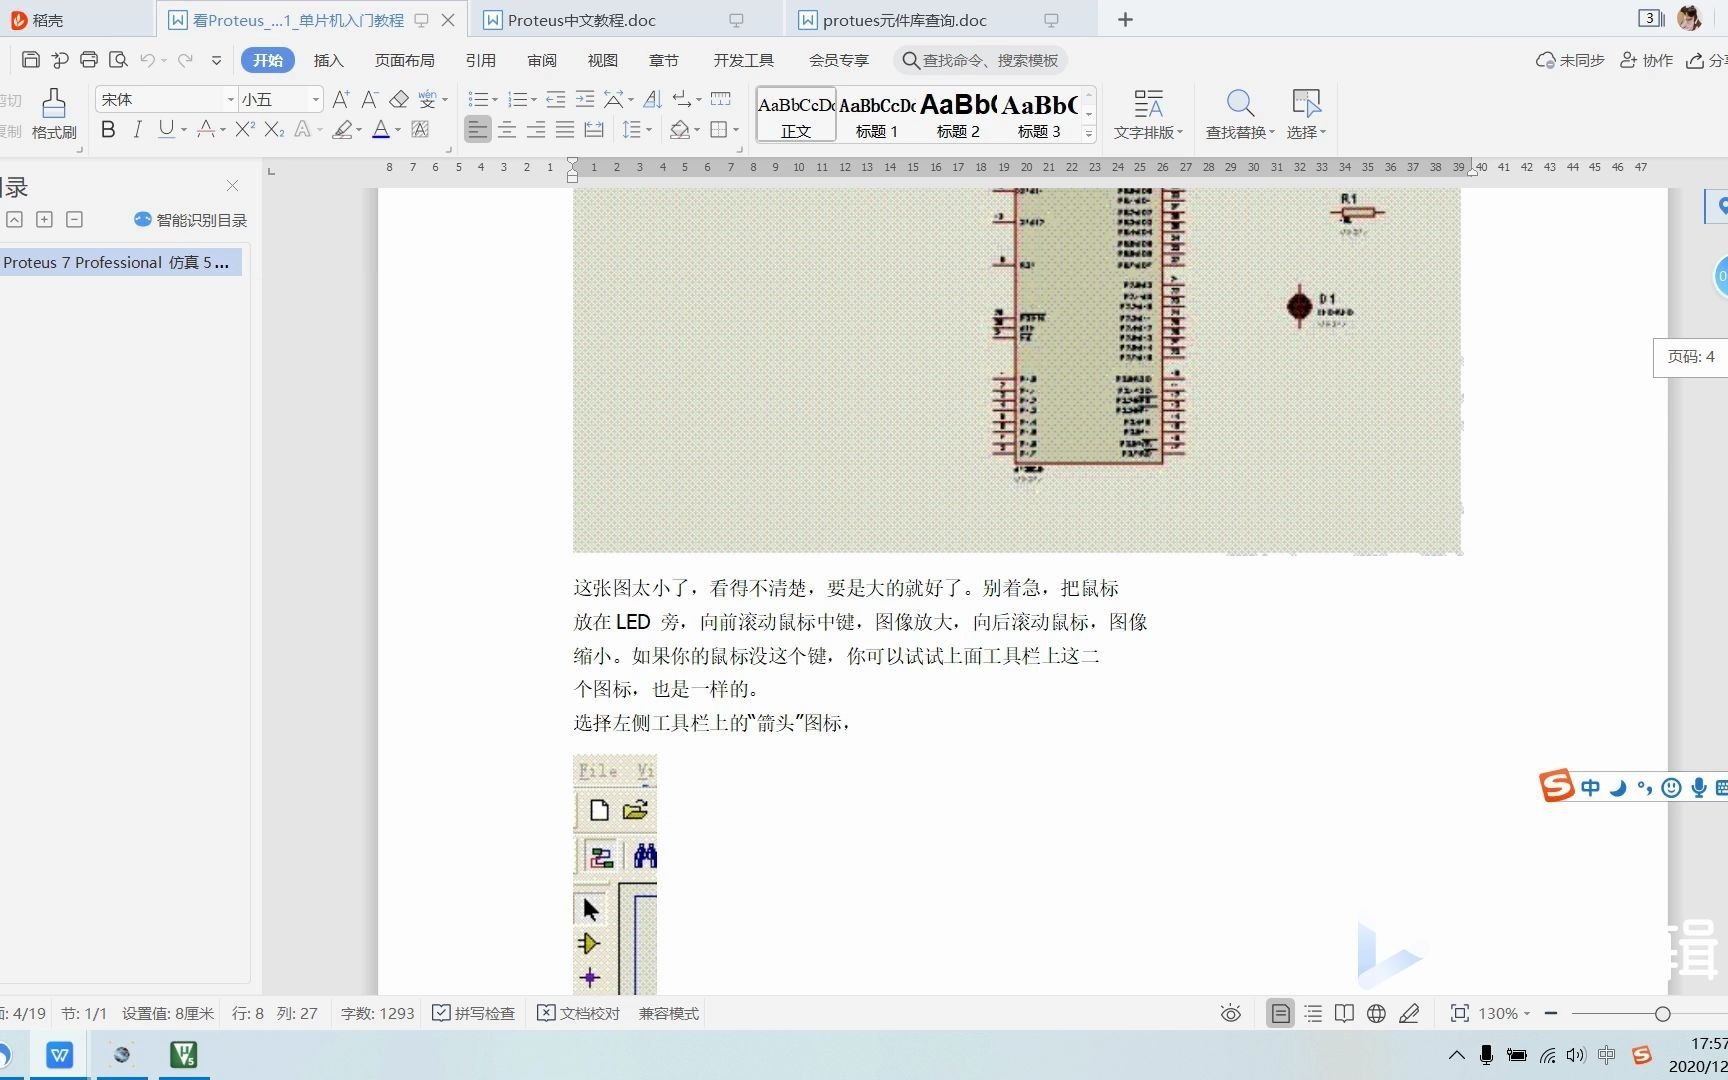This screenshot has height=1080, width=1728.
Task: Click the Redo arrow
Action: 185,60
